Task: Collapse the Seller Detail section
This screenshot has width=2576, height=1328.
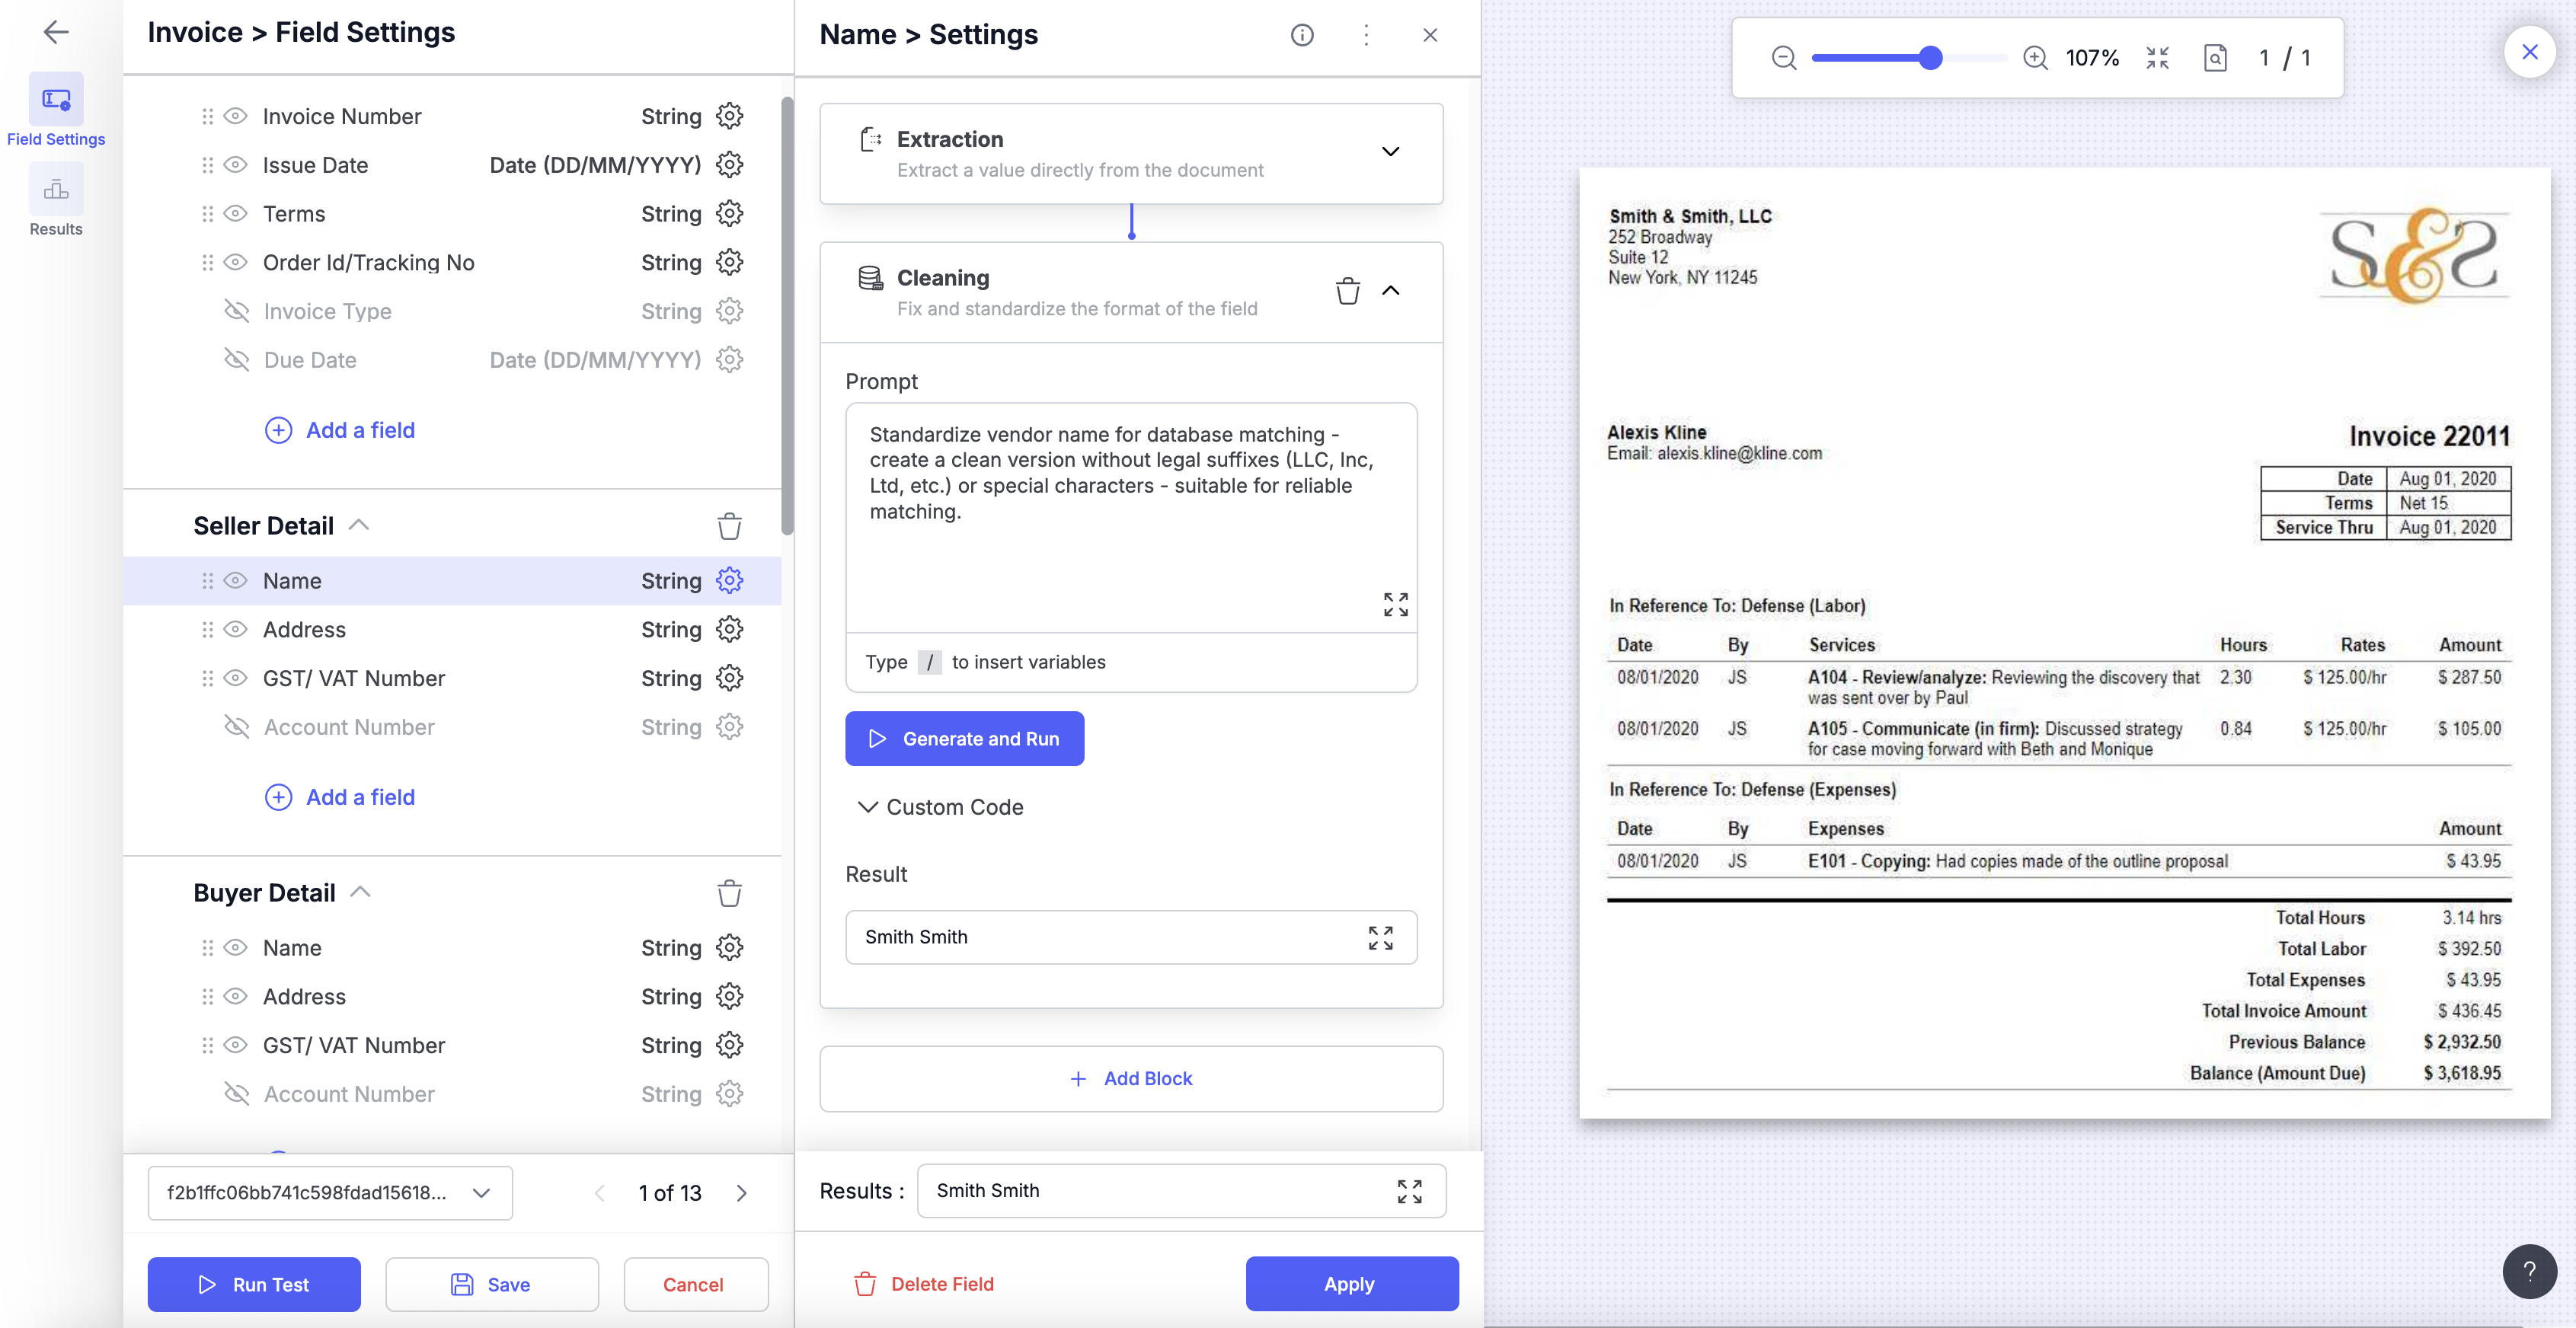Action: pyautogui.click(x=359, y=525)
